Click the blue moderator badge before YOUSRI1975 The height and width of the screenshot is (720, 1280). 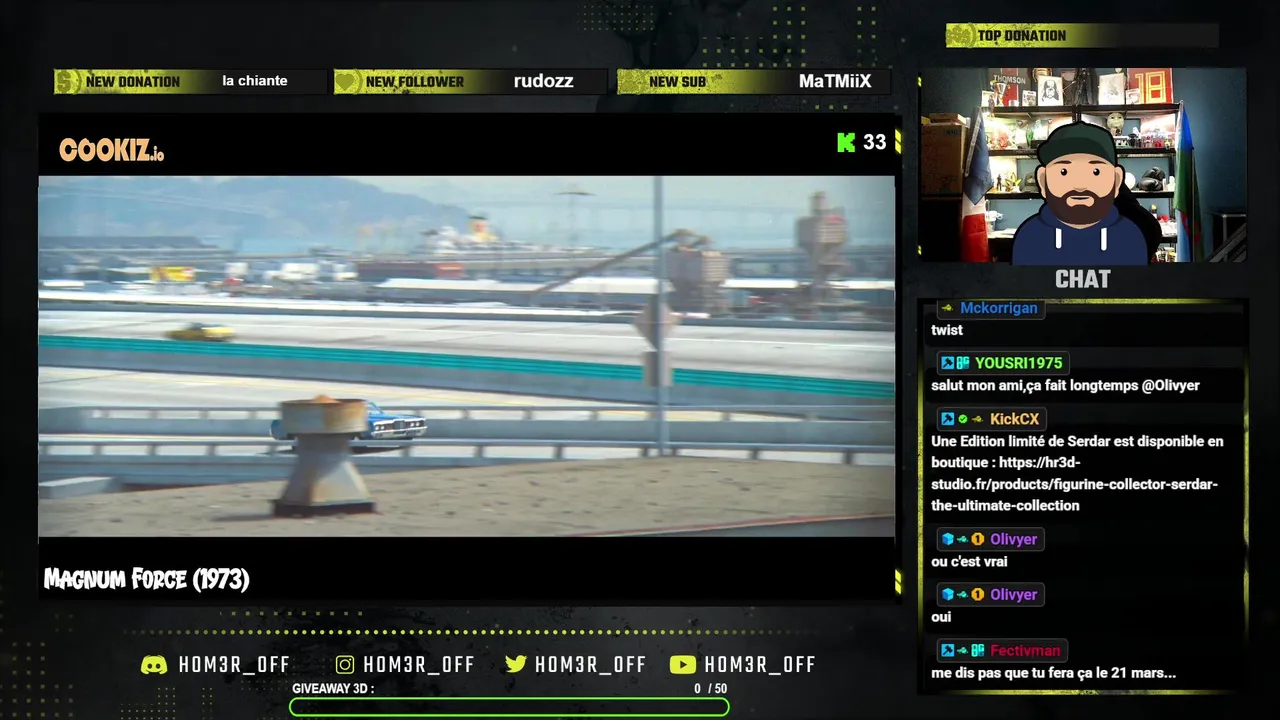pyautogui.click(x=947, y=363)
